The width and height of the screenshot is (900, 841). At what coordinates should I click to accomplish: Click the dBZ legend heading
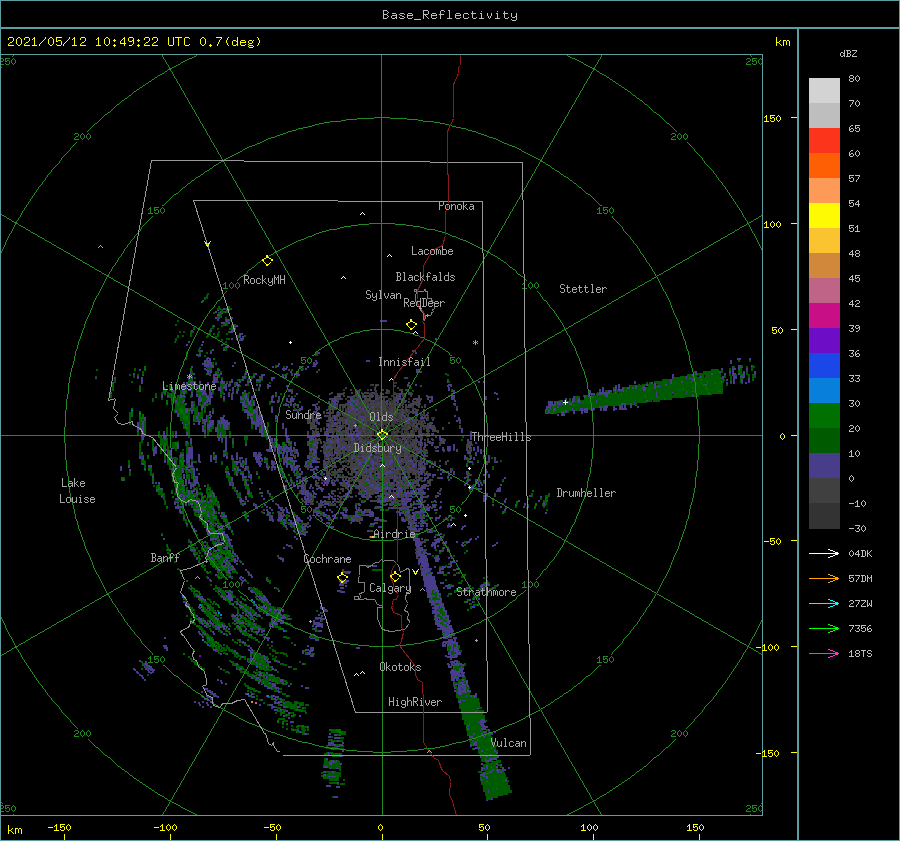click(x=848, y=53)
